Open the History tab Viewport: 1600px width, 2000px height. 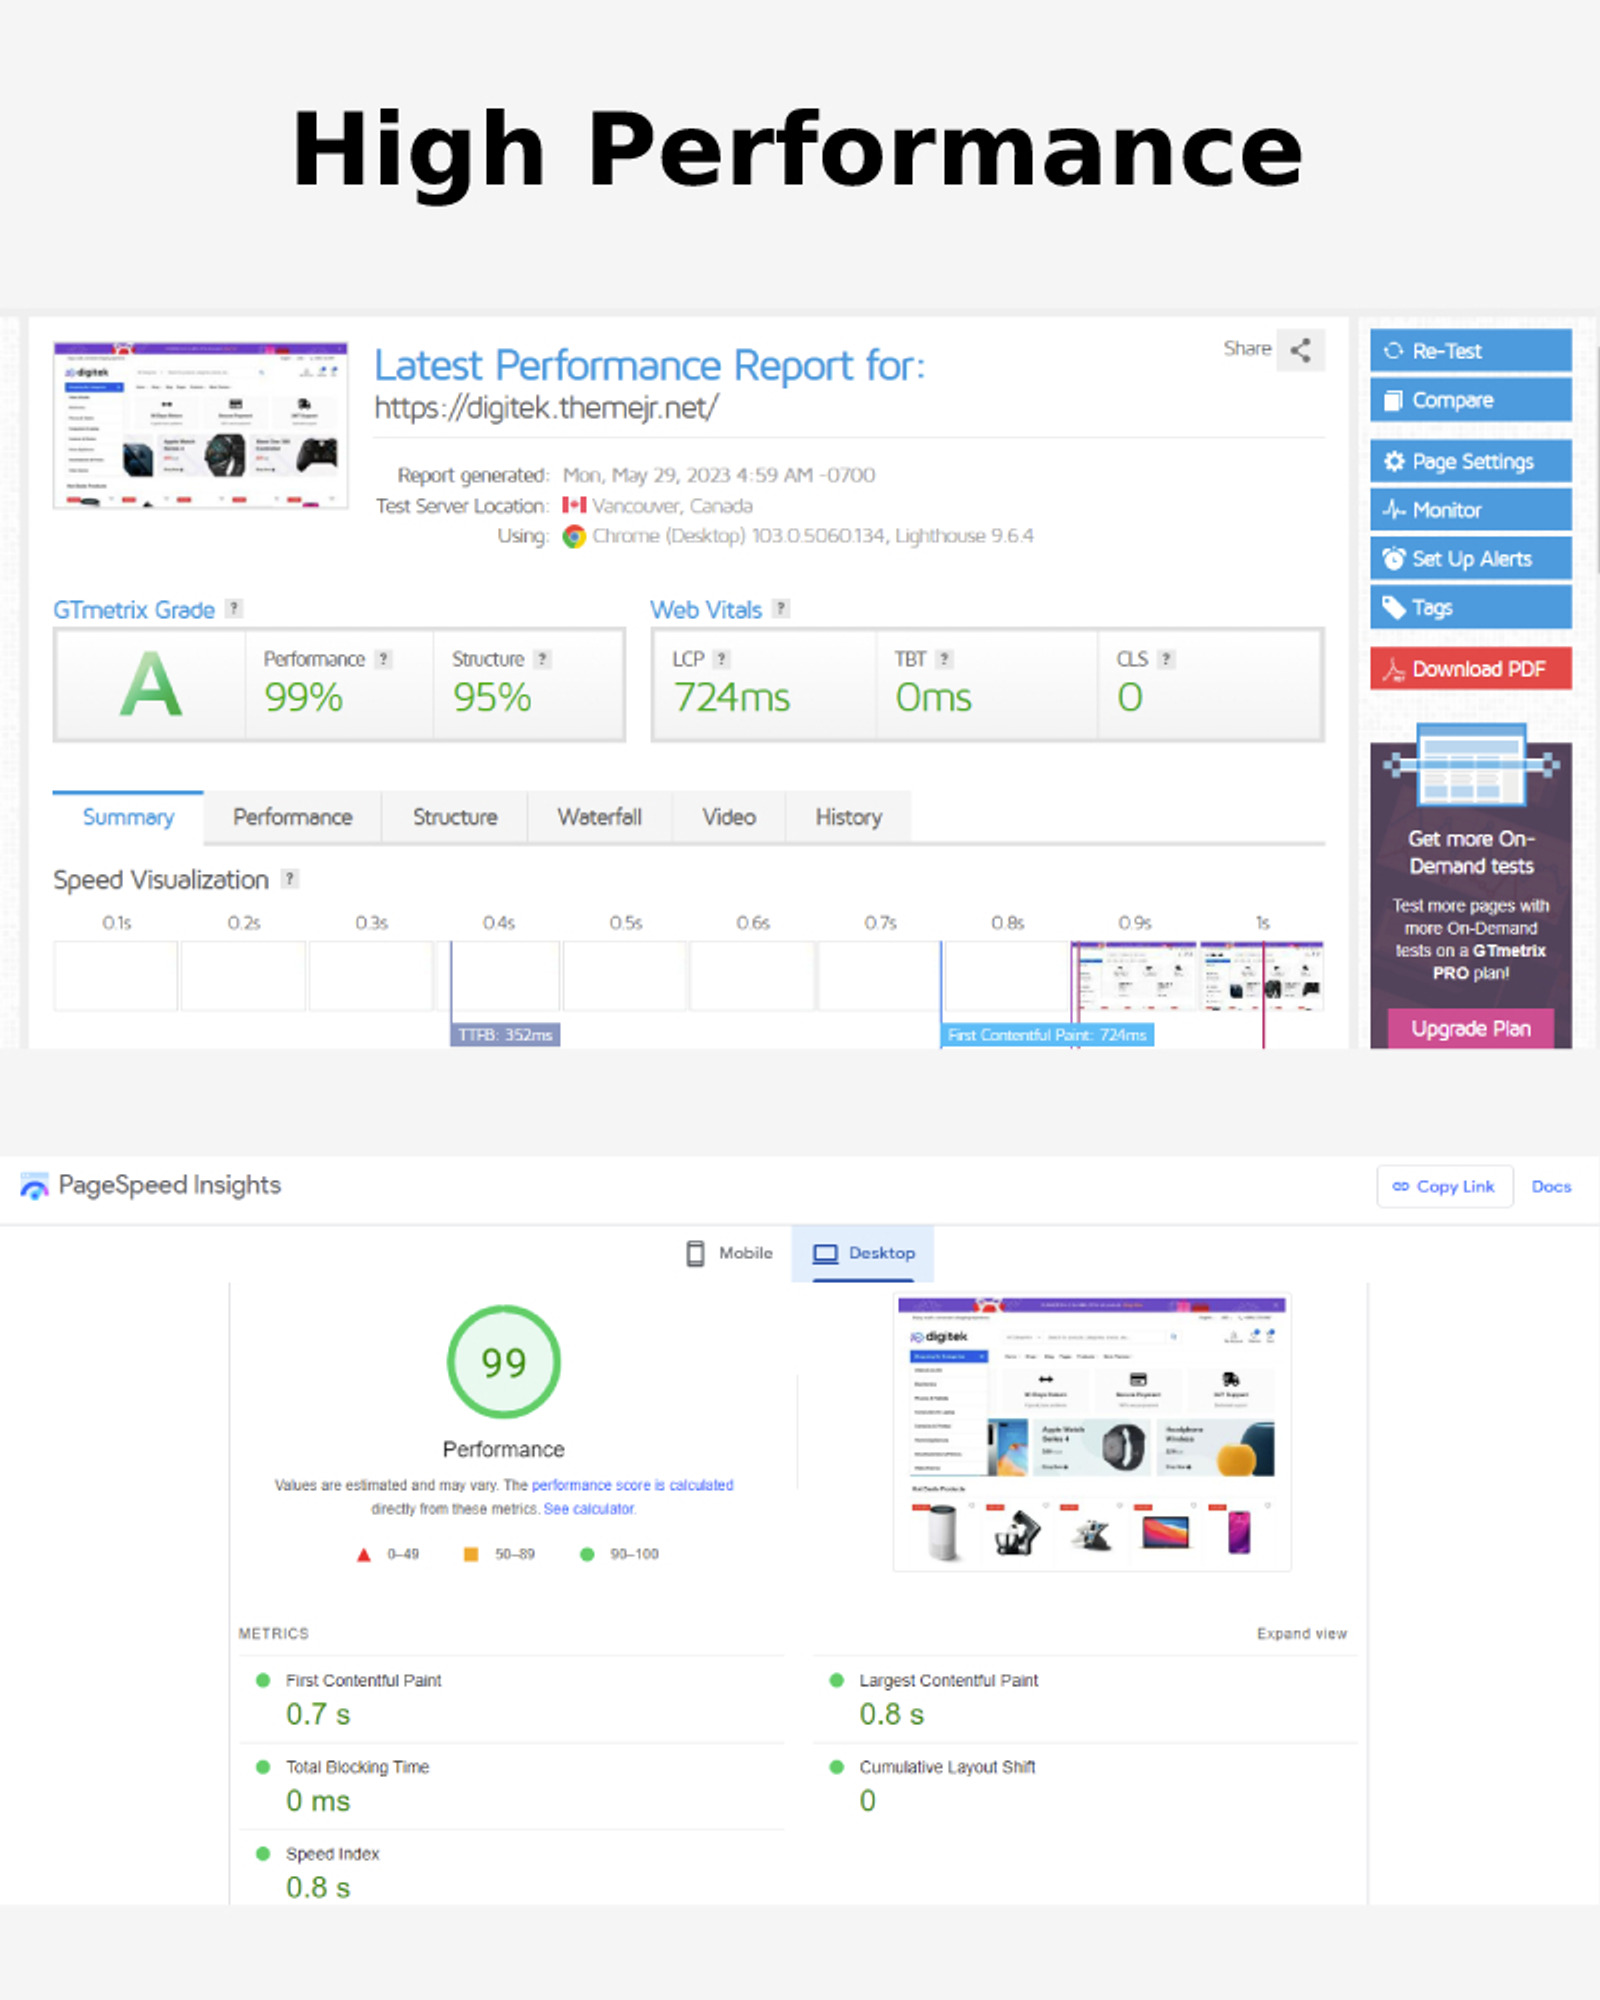[x=848, y=817]
